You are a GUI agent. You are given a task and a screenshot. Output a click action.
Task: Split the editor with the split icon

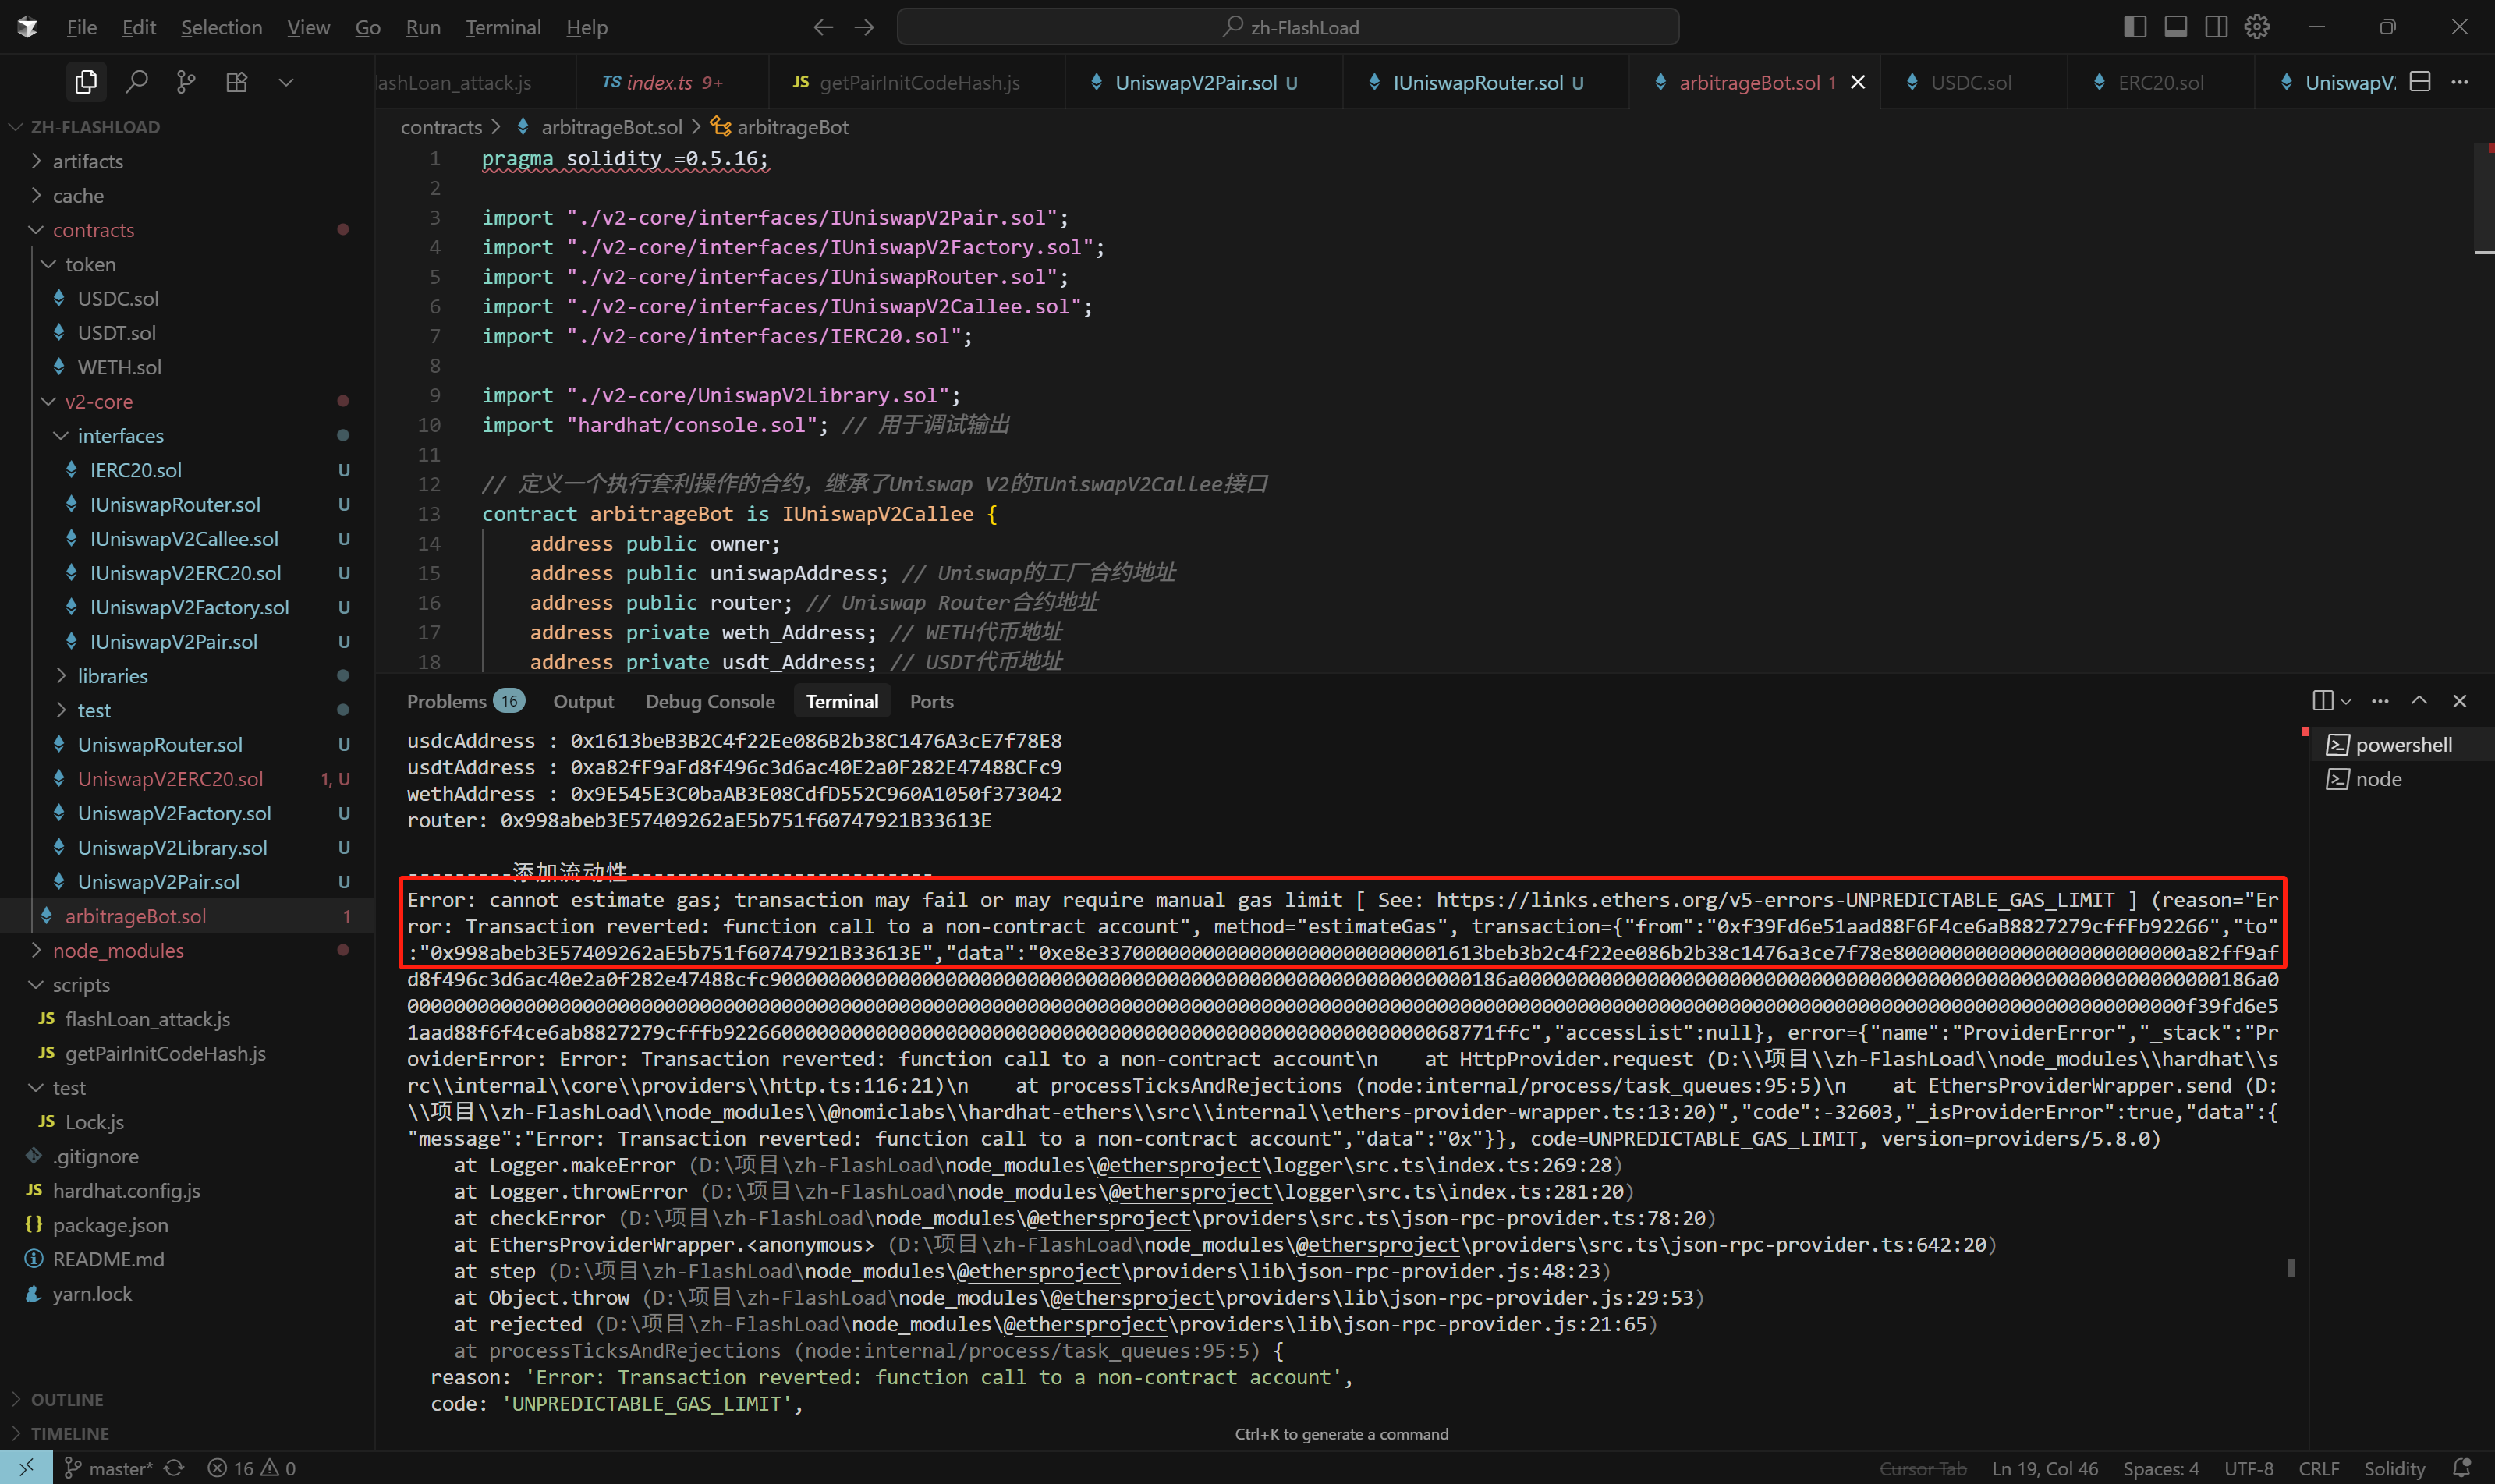tap(2420, 82)
